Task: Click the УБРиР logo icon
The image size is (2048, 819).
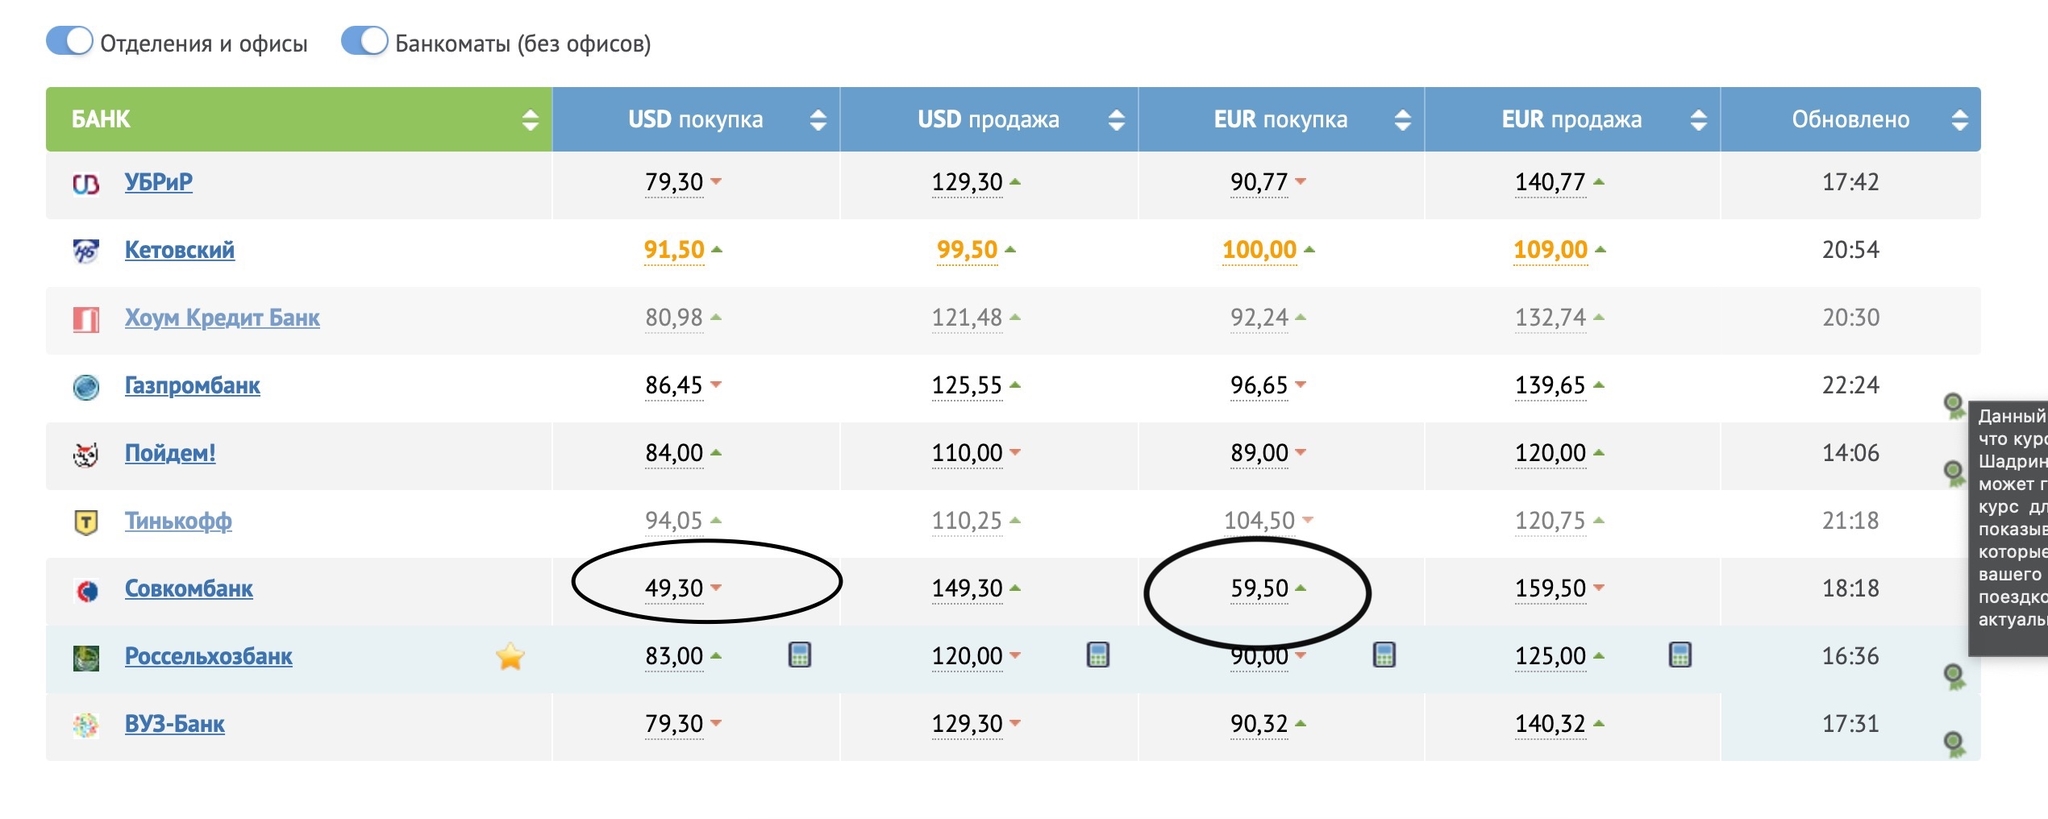Action: click(x=86, y=184)
